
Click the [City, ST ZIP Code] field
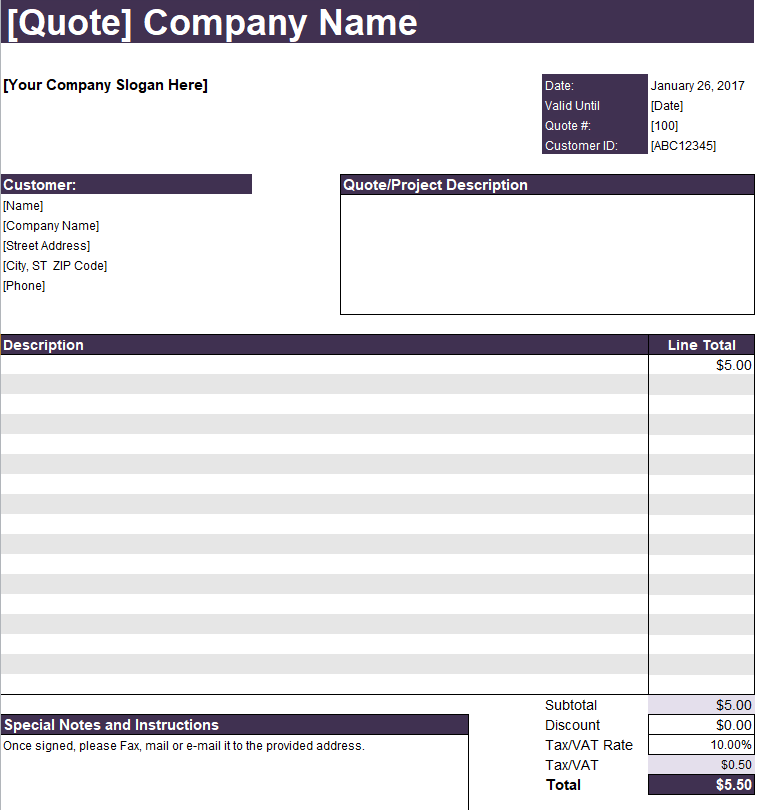pyautogui.click(x=55, y=266)
